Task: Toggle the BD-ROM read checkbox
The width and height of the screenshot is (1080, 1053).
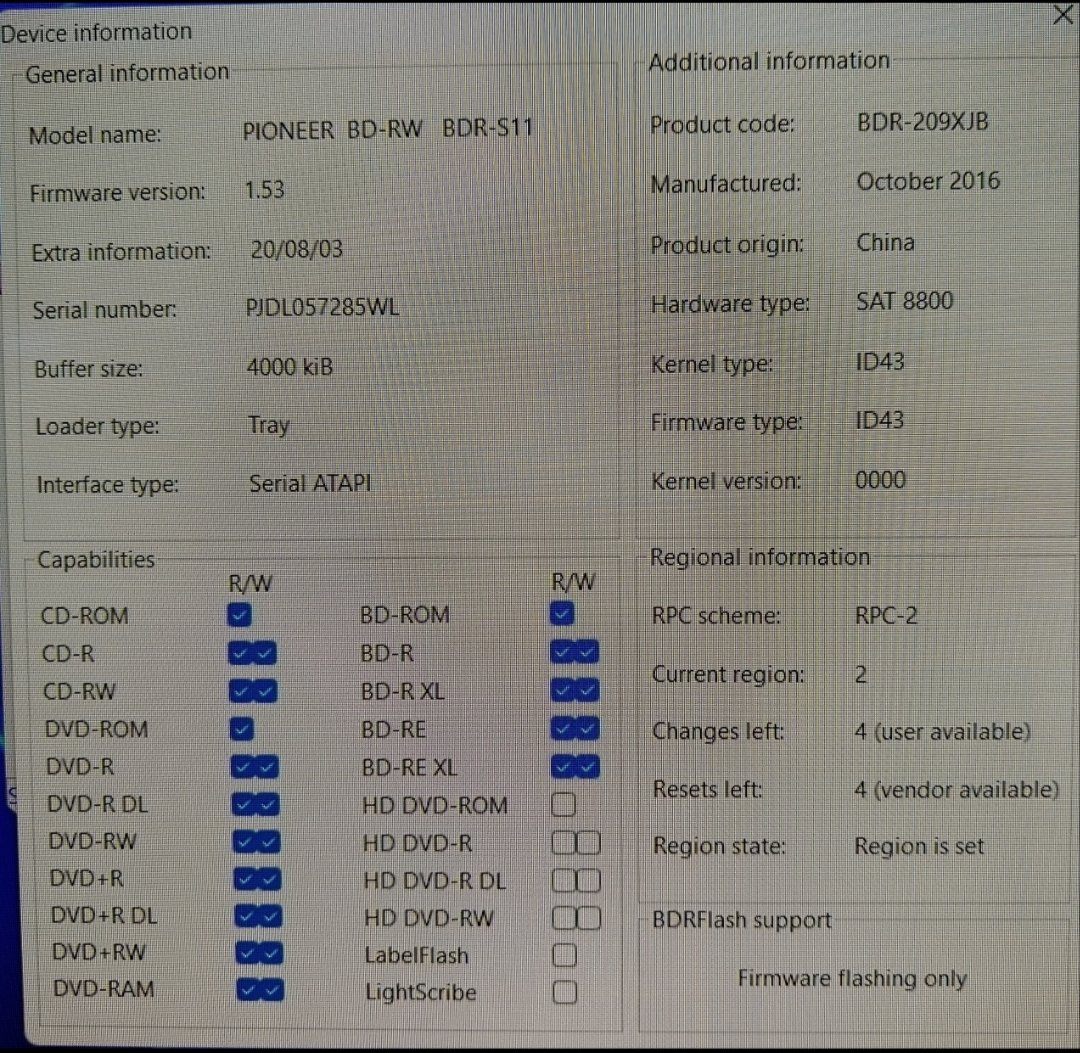Action: click(x=562, y=613)
